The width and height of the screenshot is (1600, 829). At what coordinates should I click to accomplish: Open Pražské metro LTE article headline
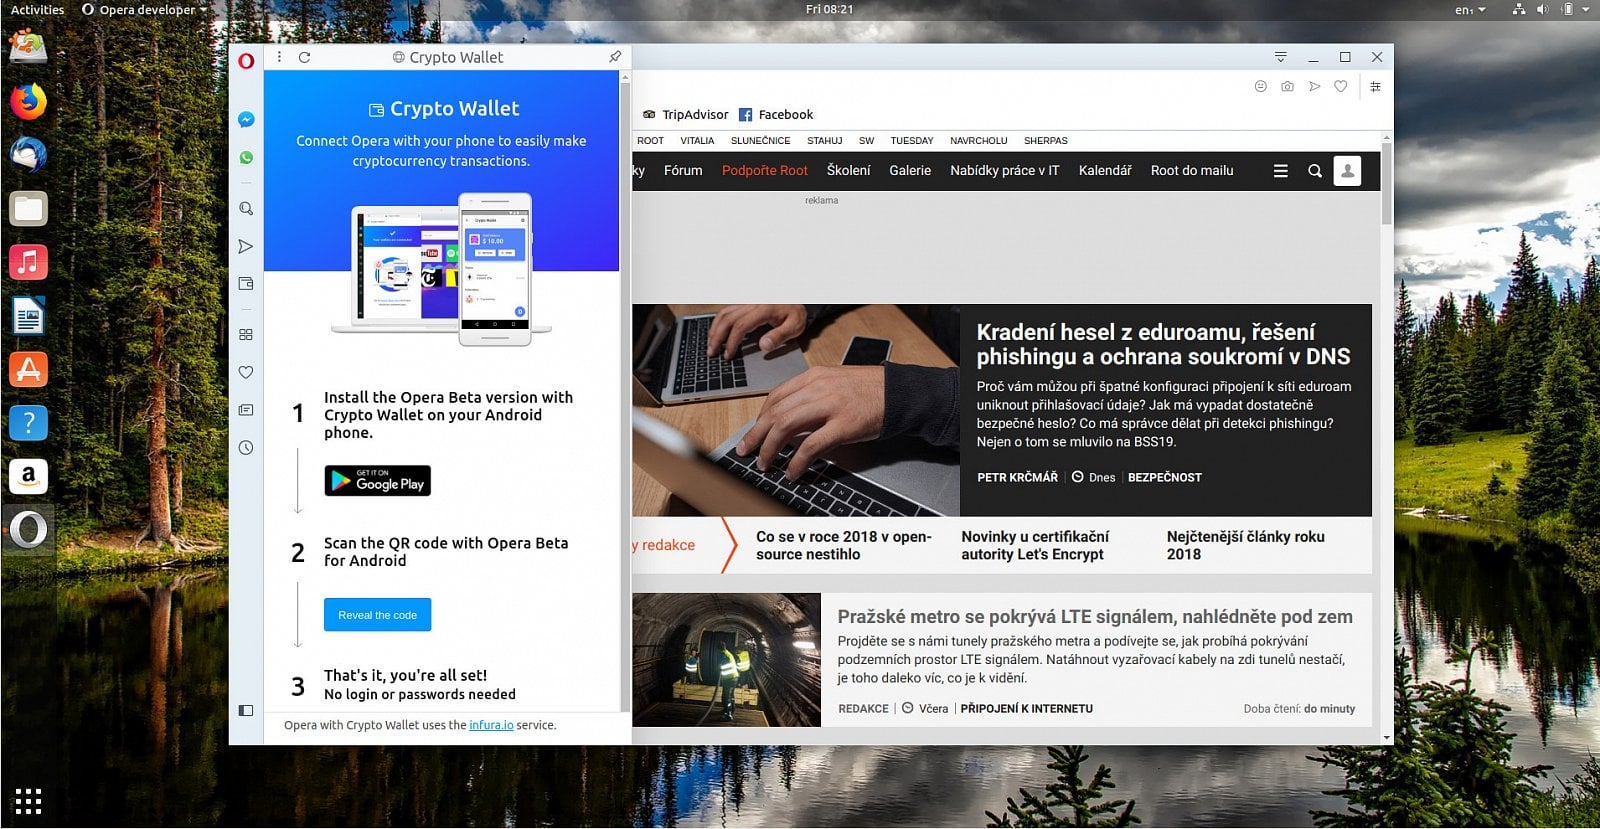click(1095, 617)
